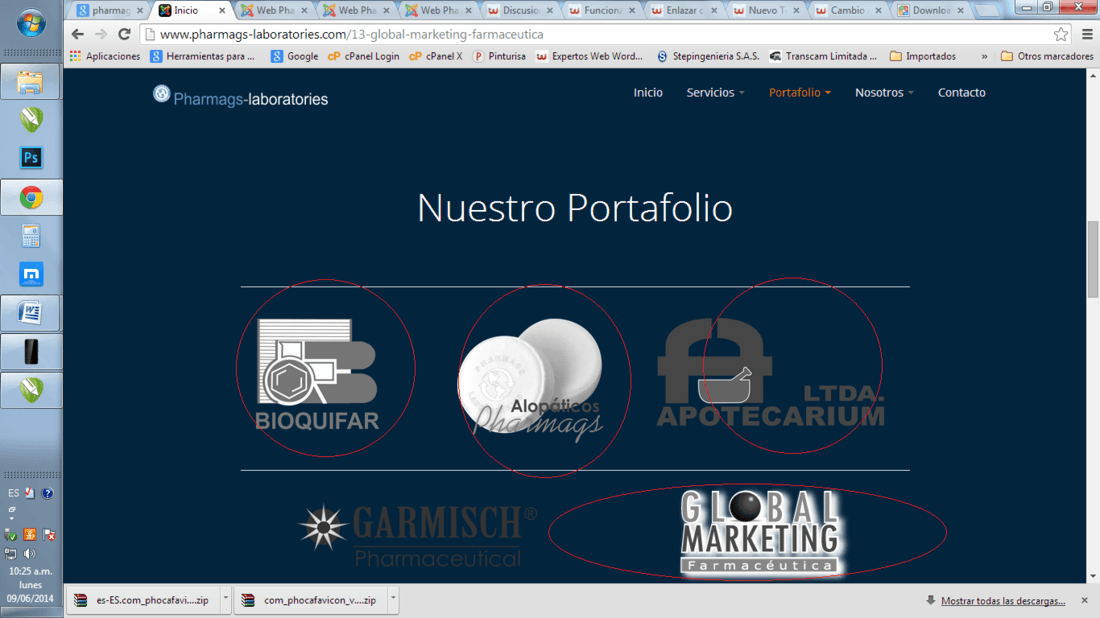The width and height of the screenshot is (1100, 618).
Task: Switch to the Cambio tab
Action: tap(848, 10)
